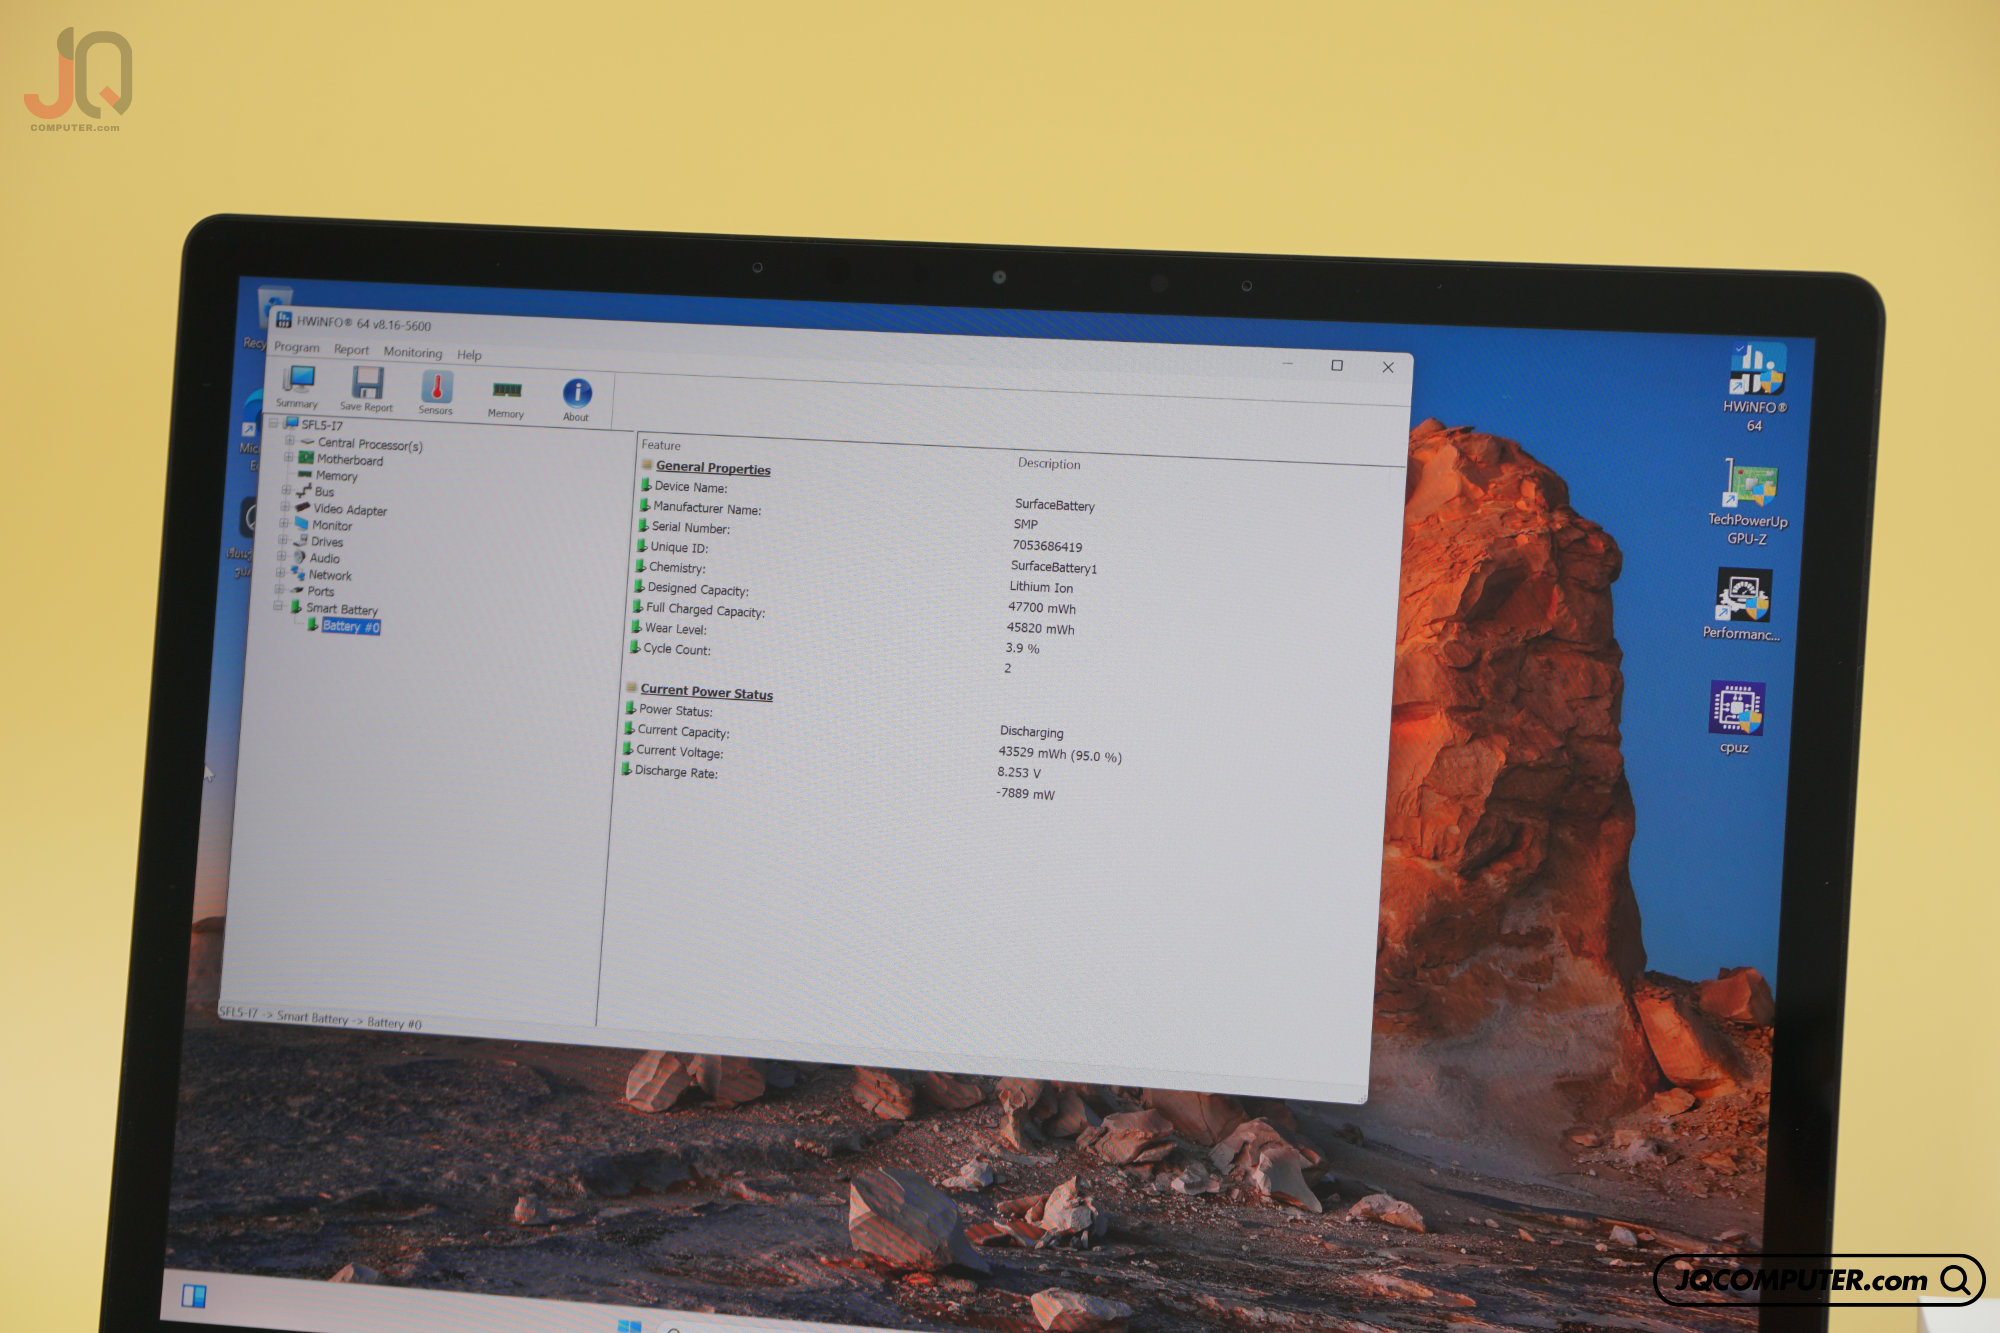This screenshot has height=1333, width=2000.
Task: Select the Bus tree item
Action: [x=315, y=491]
